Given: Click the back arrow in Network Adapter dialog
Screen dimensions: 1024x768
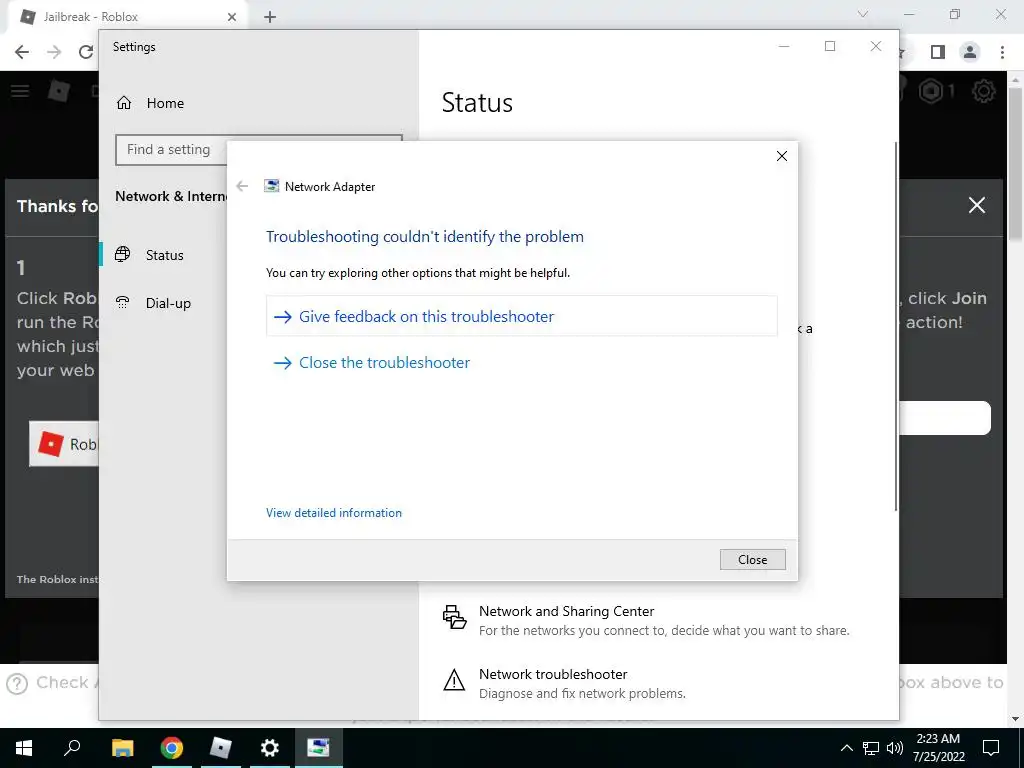Looking at the screenshot, I should tap(242, 186).
